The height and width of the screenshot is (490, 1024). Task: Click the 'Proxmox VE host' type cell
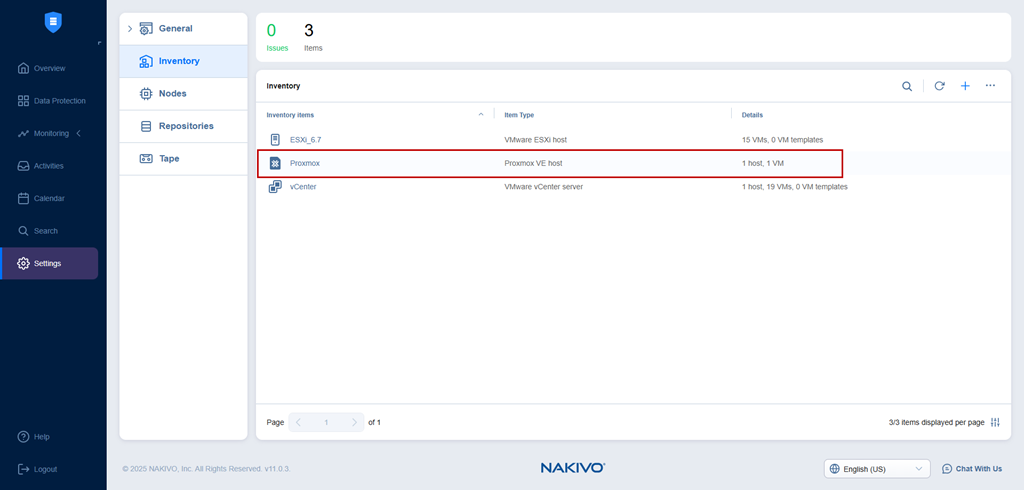click(x=533, y=163)
